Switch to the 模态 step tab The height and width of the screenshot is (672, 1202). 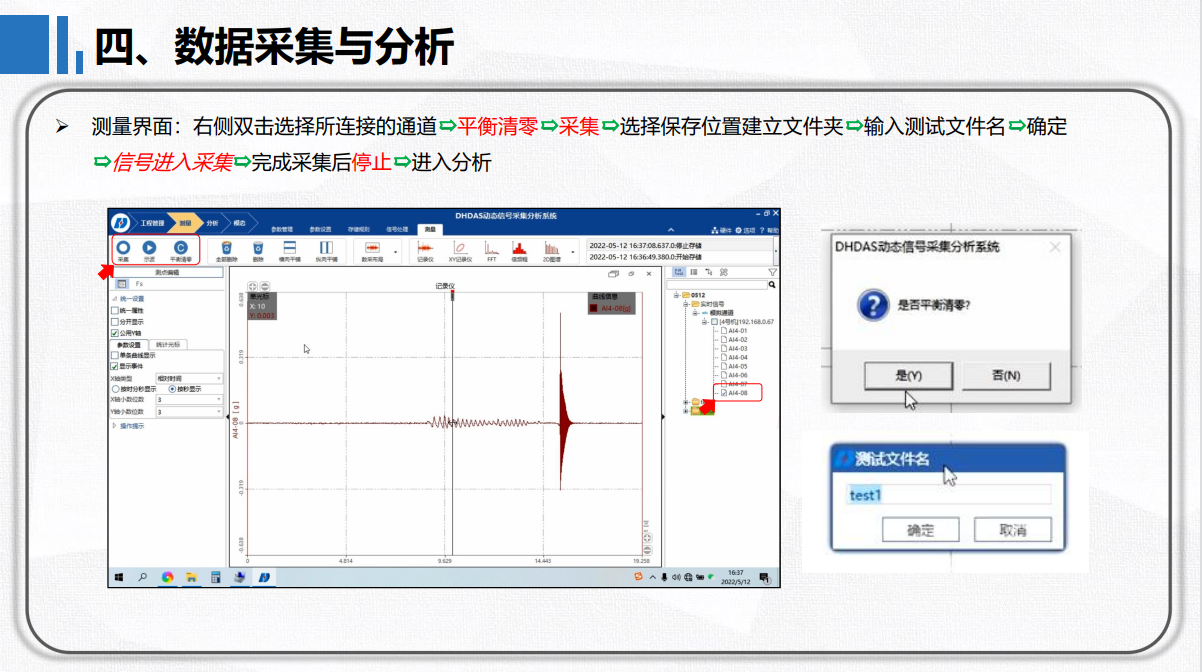(x=239, y=223)
